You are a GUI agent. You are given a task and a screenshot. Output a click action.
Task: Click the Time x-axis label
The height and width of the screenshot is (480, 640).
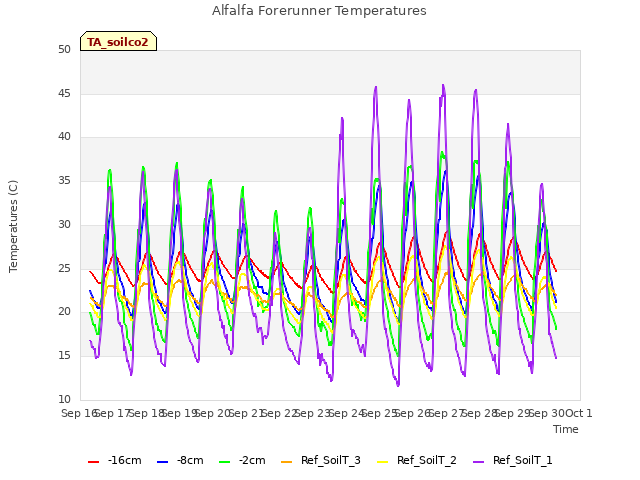tap(566, 429)
